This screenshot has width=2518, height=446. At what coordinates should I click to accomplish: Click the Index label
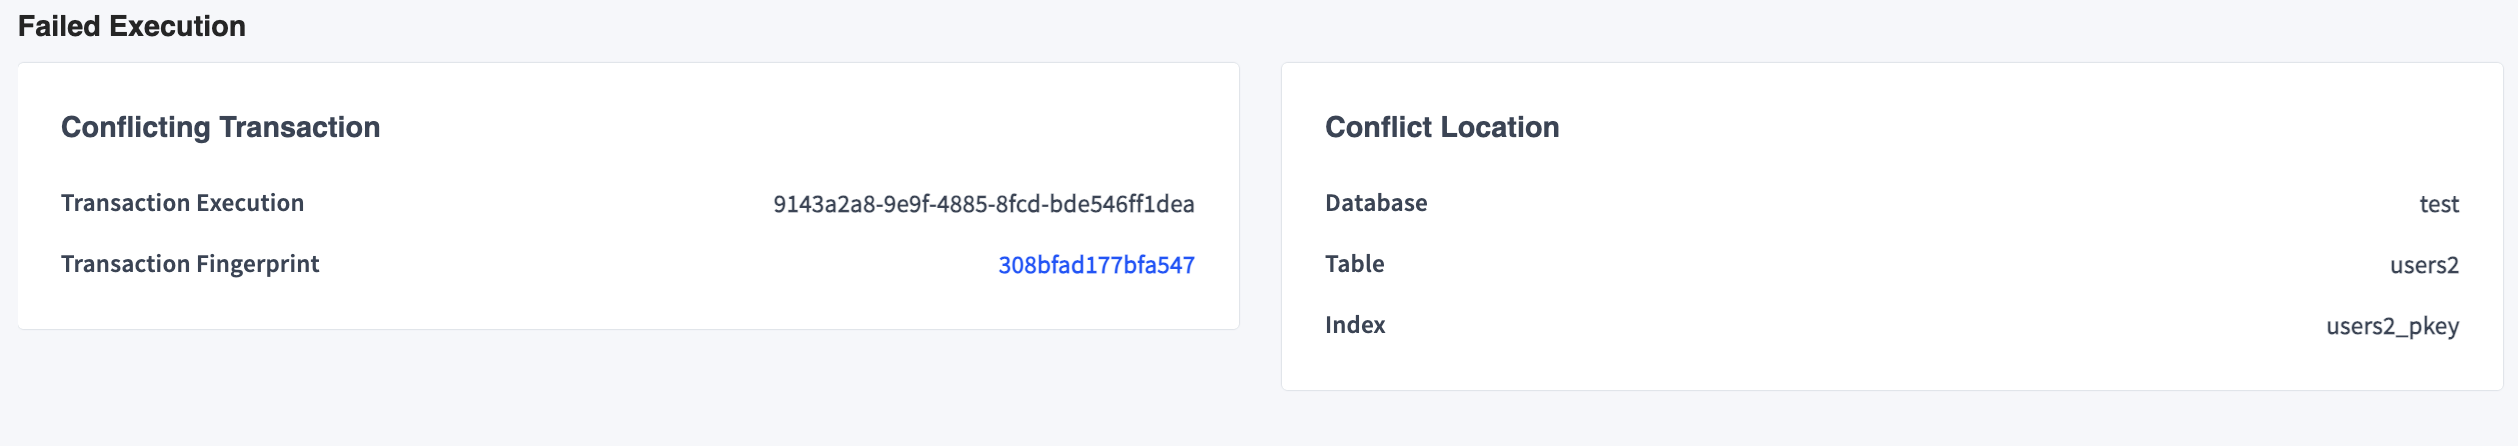(1354, 325)
